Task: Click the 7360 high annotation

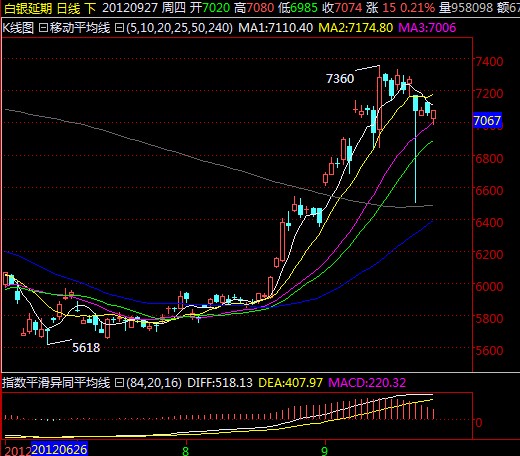Action: (x=340, y=79)
